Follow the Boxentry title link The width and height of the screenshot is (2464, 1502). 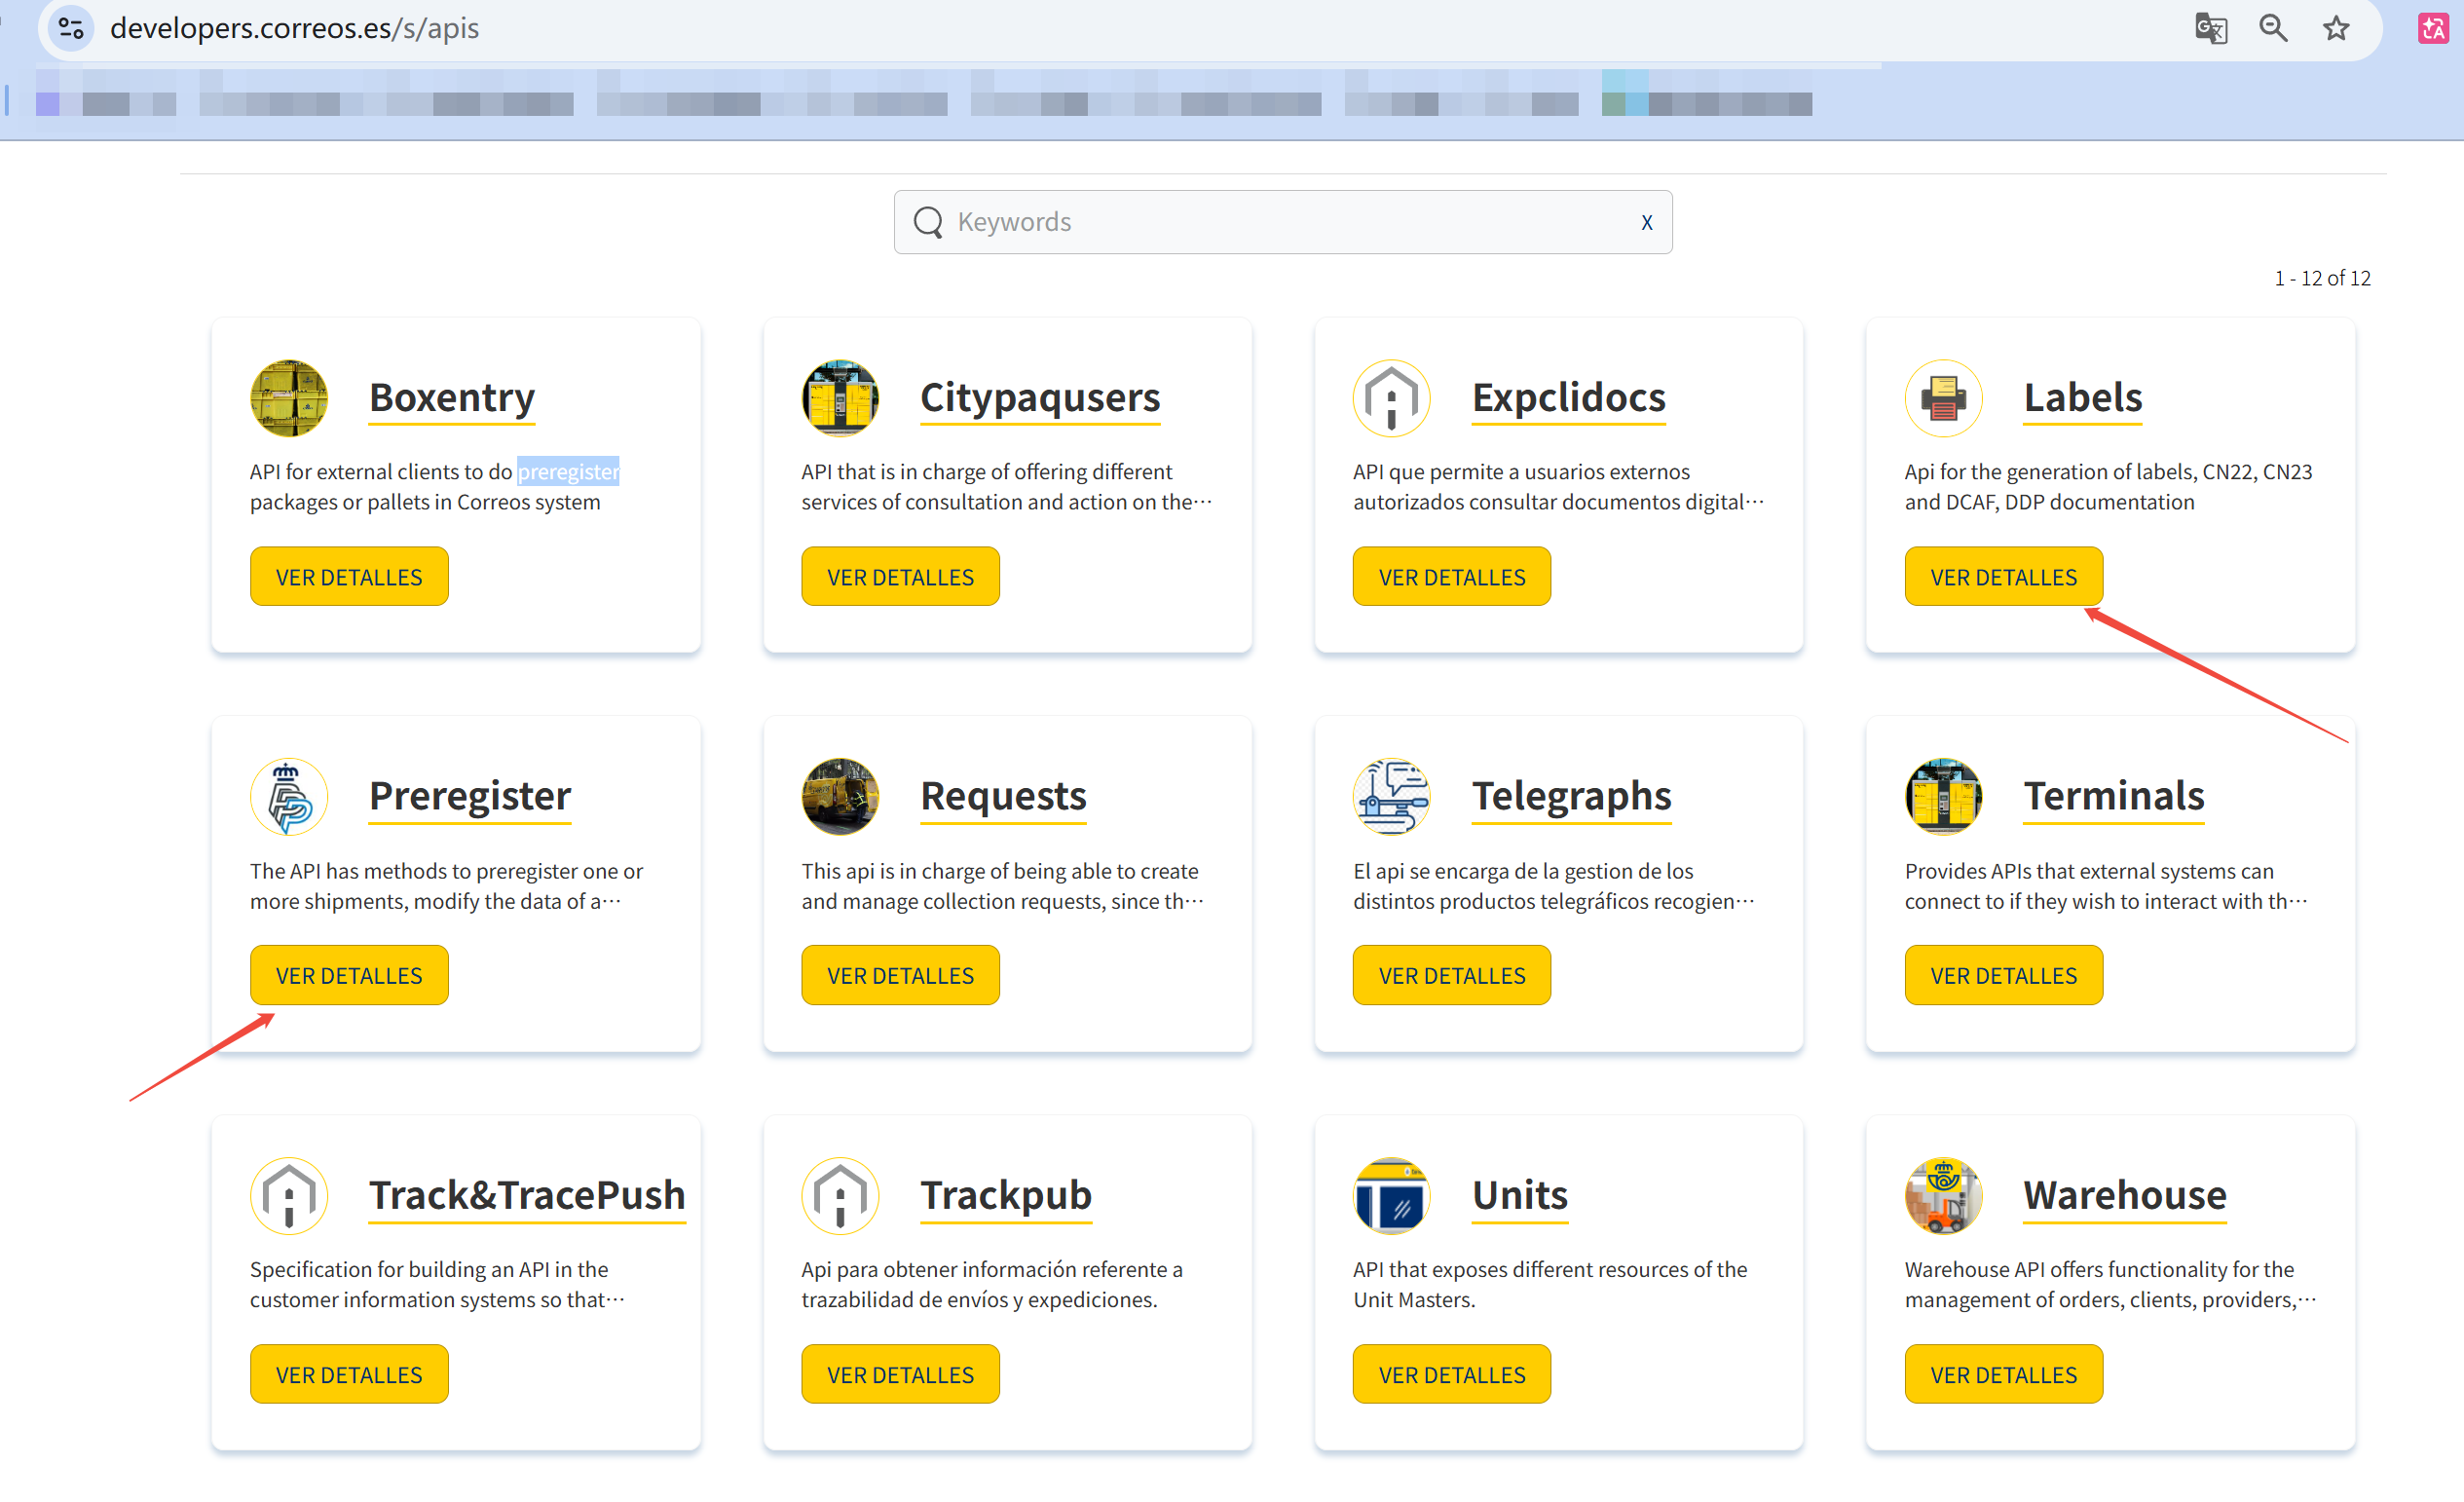452,398
